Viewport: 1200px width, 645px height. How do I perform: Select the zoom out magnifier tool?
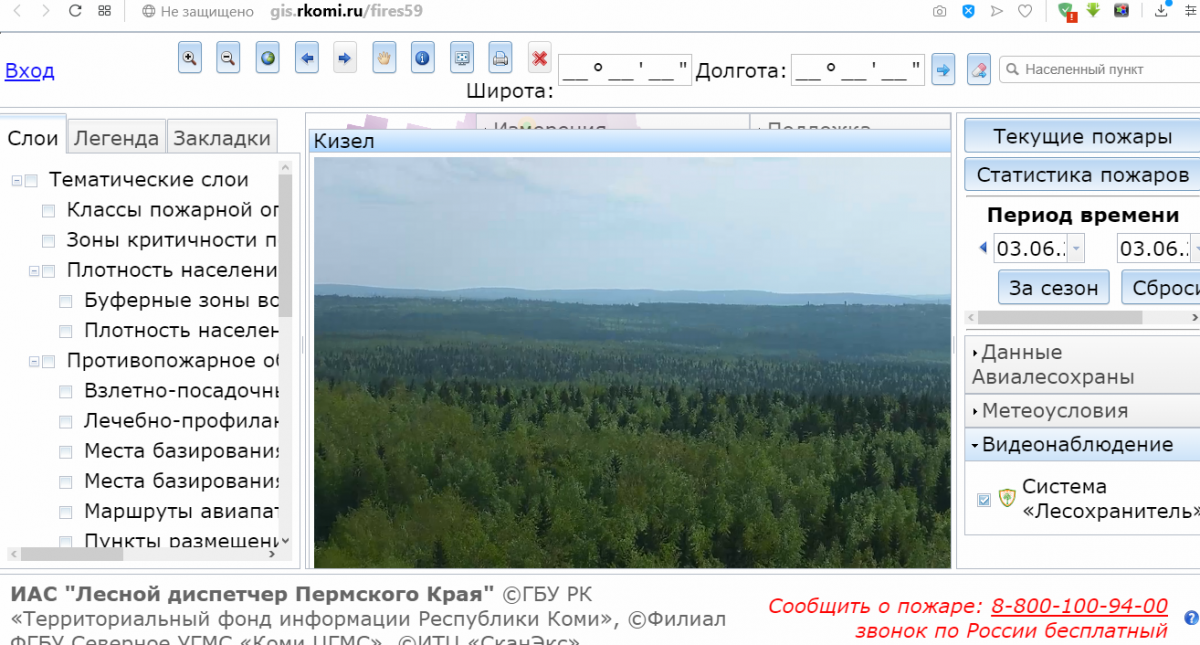click(229, 58)
